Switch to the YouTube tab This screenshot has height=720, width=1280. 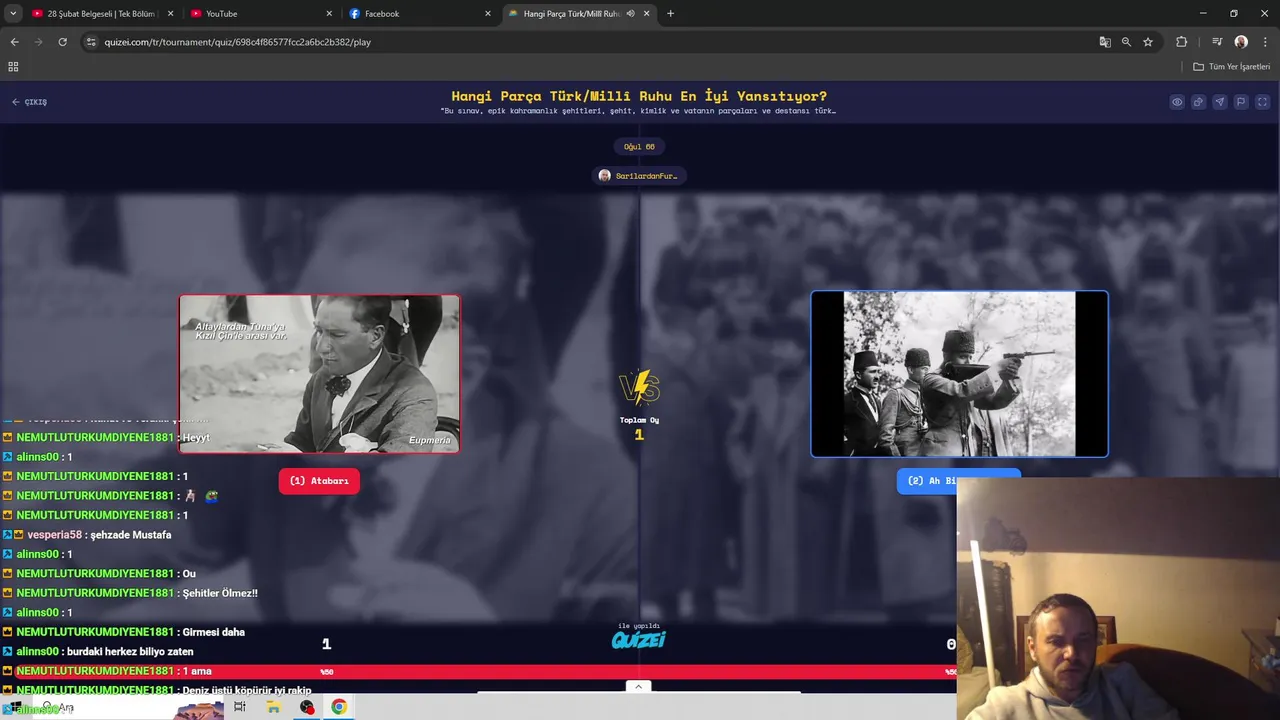pyautogui.click(x=260, y=13)
